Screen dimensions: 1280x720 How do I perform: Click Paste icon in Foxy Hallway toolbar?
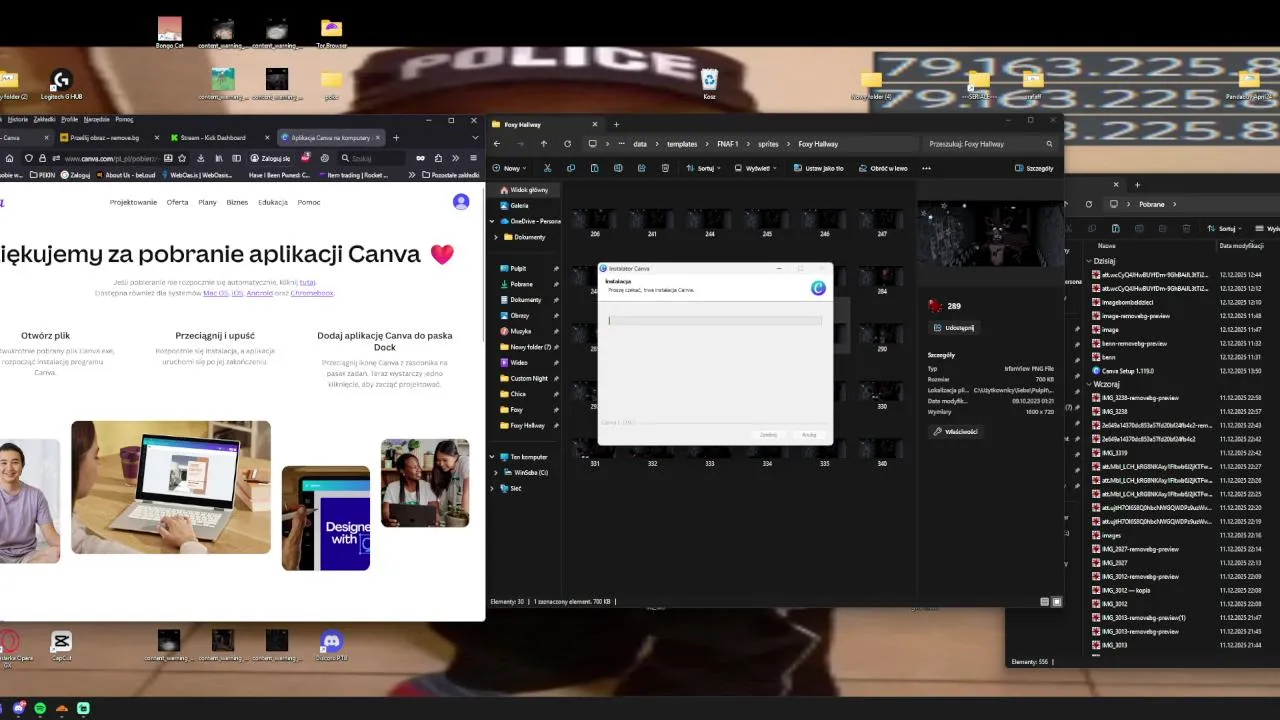click(594, 168)
